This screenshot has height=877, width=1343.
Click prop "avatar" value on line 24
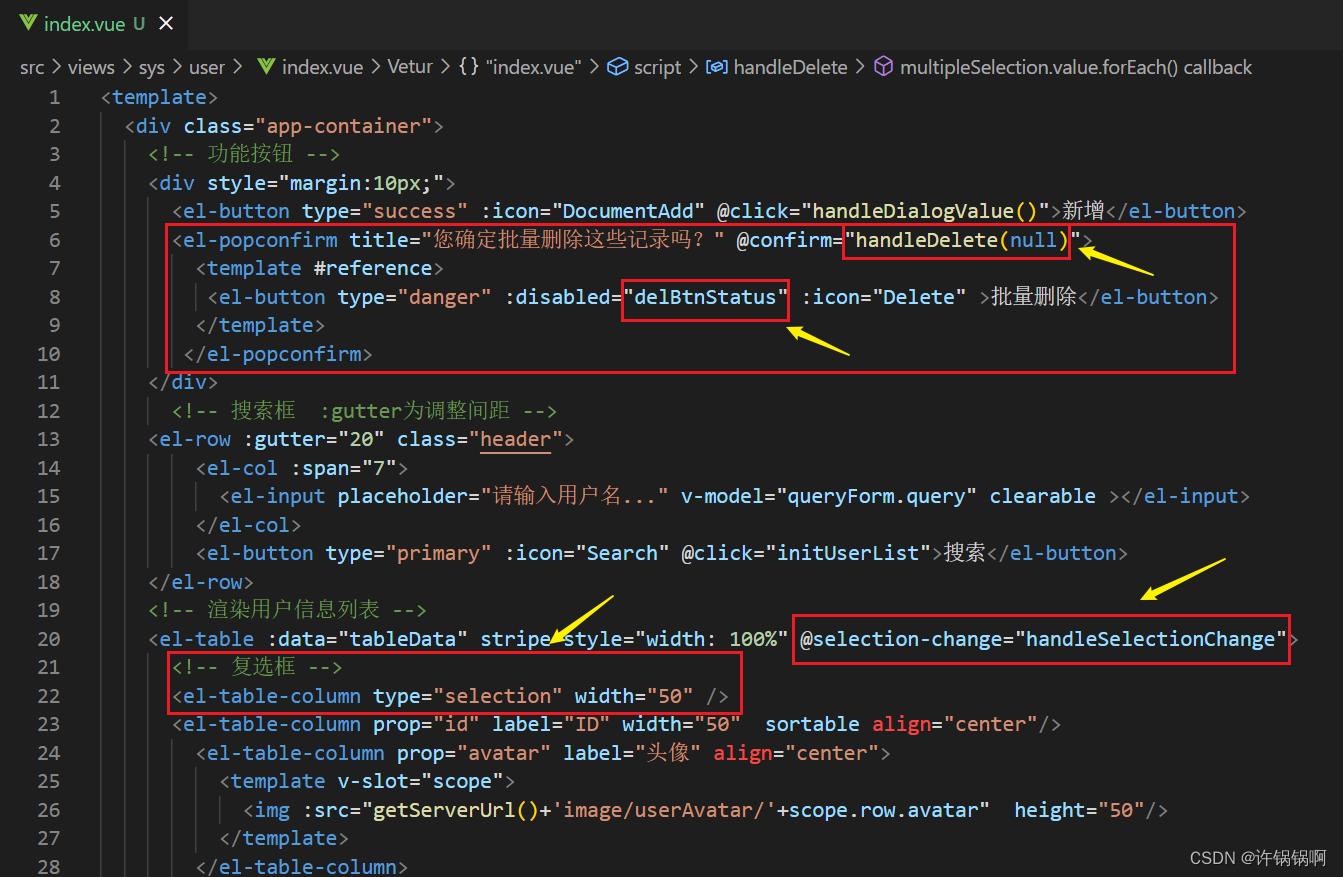click(504, 753)
